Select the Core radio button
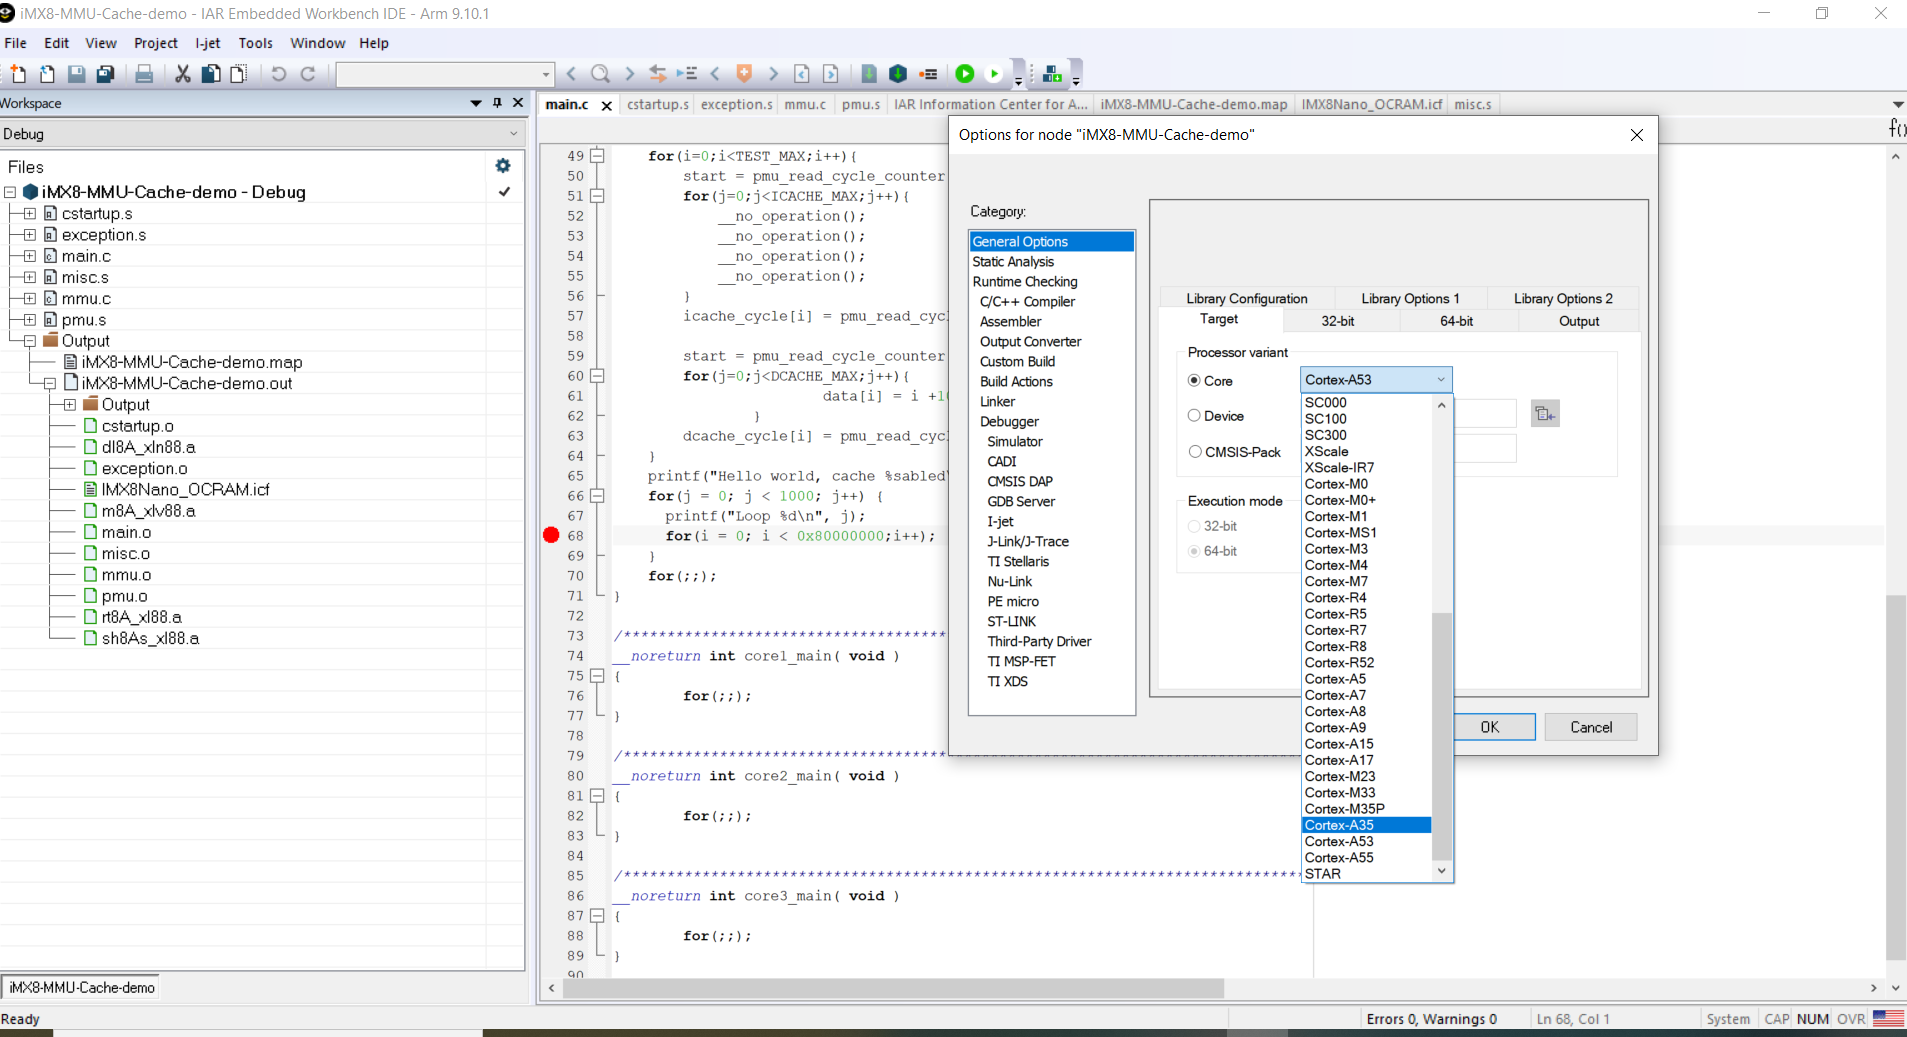1907x1037 pixels. coord(1194,381)
